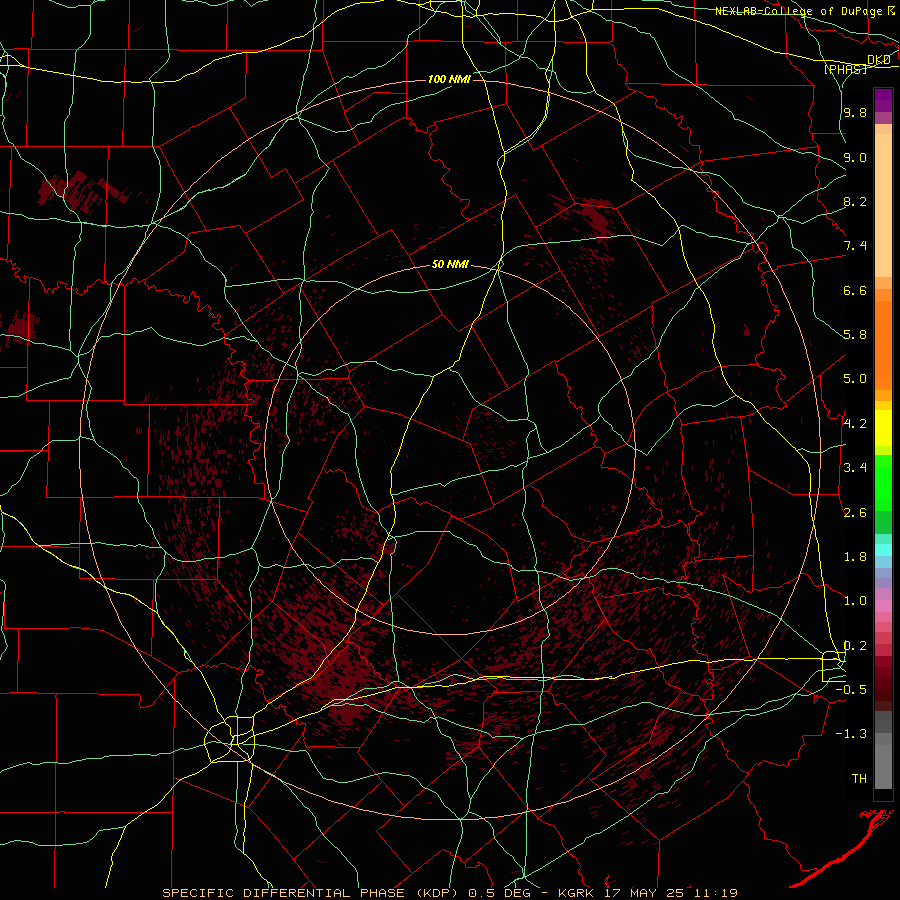
Task: Select the 2.6 legend value
Action: 855,513
